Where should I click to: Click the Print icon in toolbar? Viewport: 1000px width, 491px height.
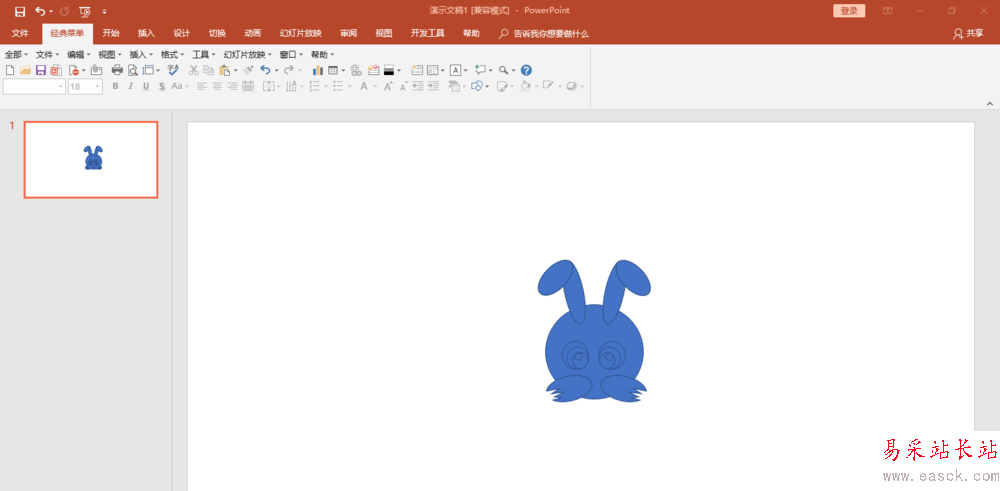point(117,70)
